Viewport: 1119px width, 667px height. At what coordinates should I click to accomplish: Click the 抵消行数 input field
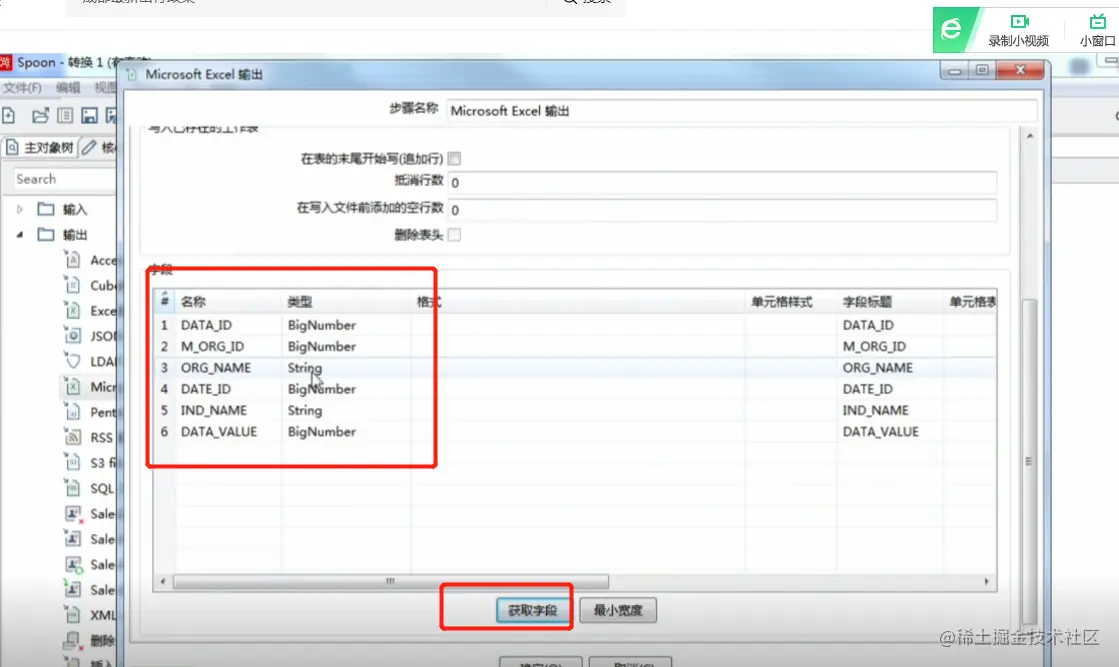[721, 183]
